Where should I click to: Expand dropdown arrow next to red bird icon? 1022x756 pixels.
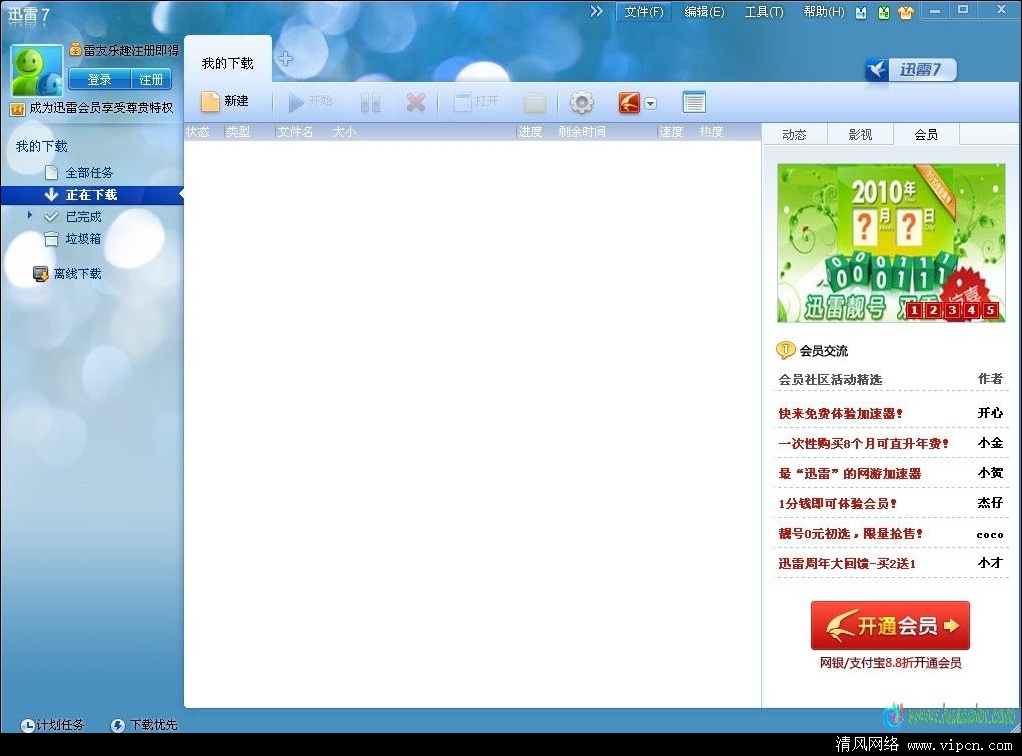[x=650, y=103]
